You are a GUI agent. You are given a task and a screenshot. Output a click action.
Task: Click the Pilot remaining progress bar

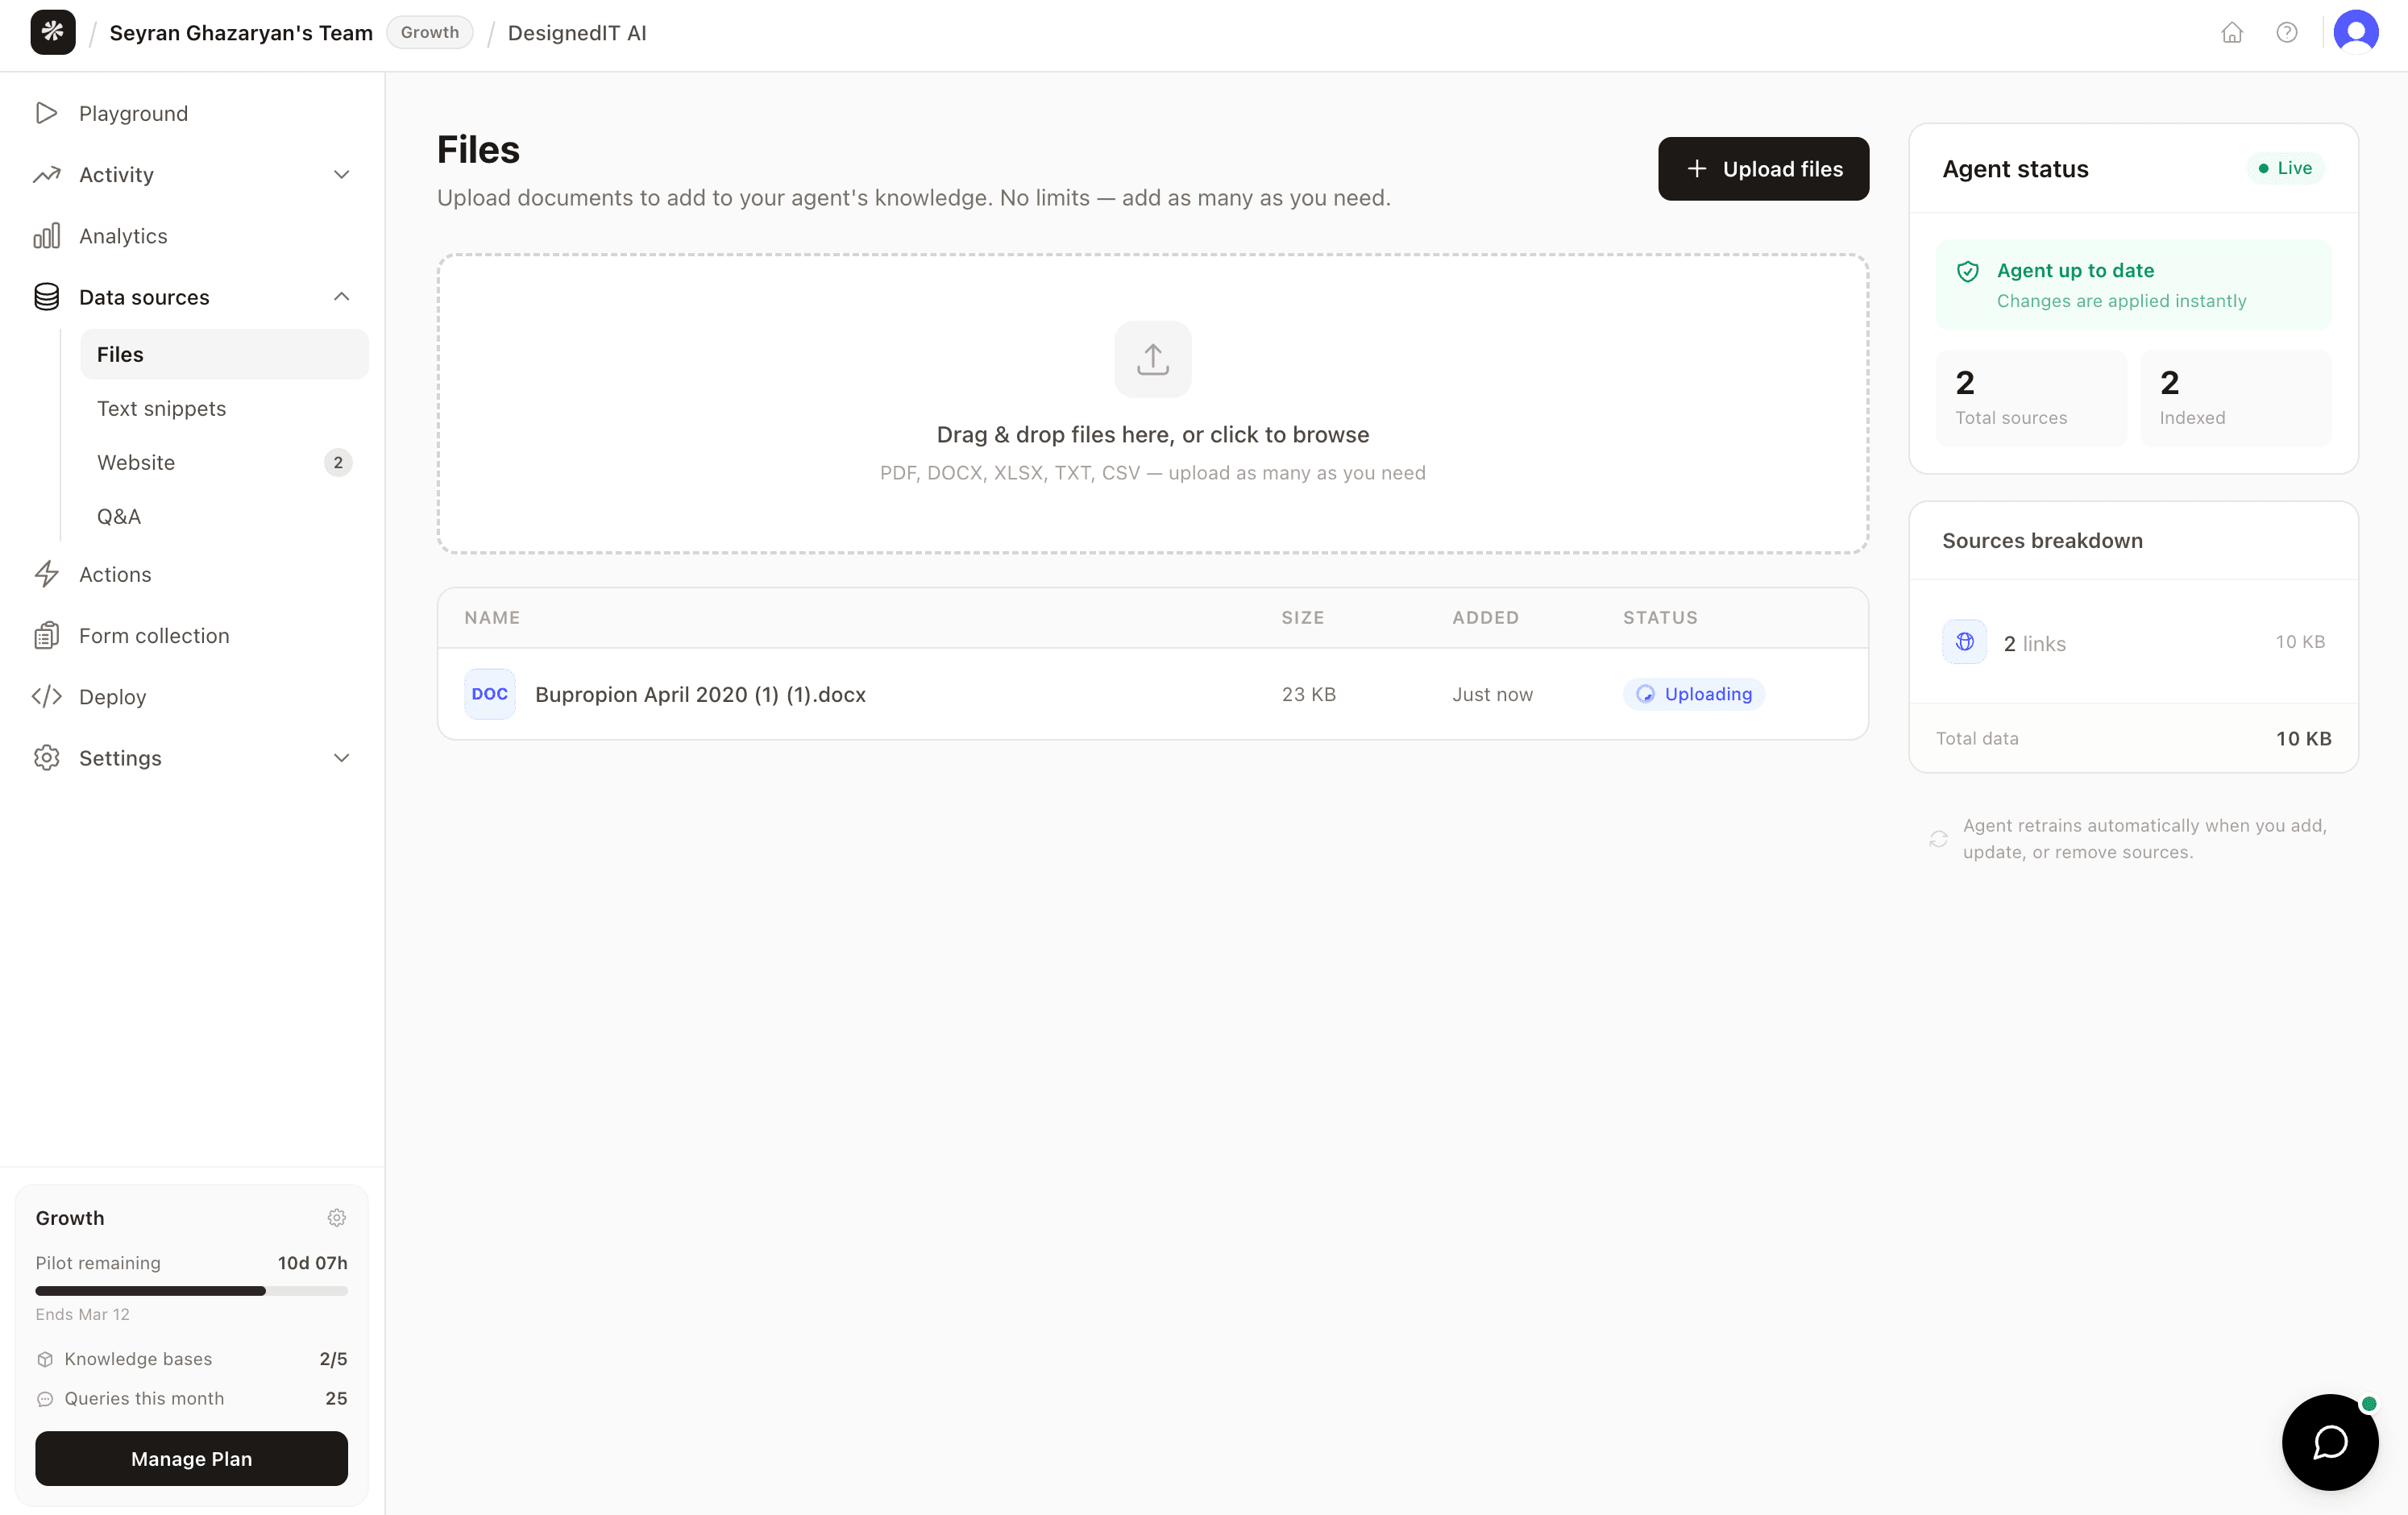coord(191,1291)
